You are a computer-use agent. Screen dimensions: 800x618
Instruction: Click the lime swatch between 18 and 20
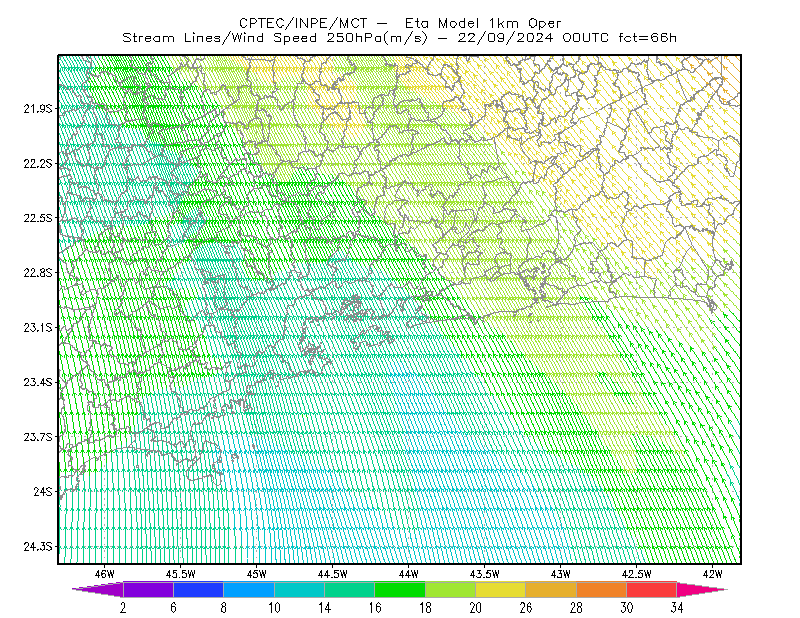450,589
